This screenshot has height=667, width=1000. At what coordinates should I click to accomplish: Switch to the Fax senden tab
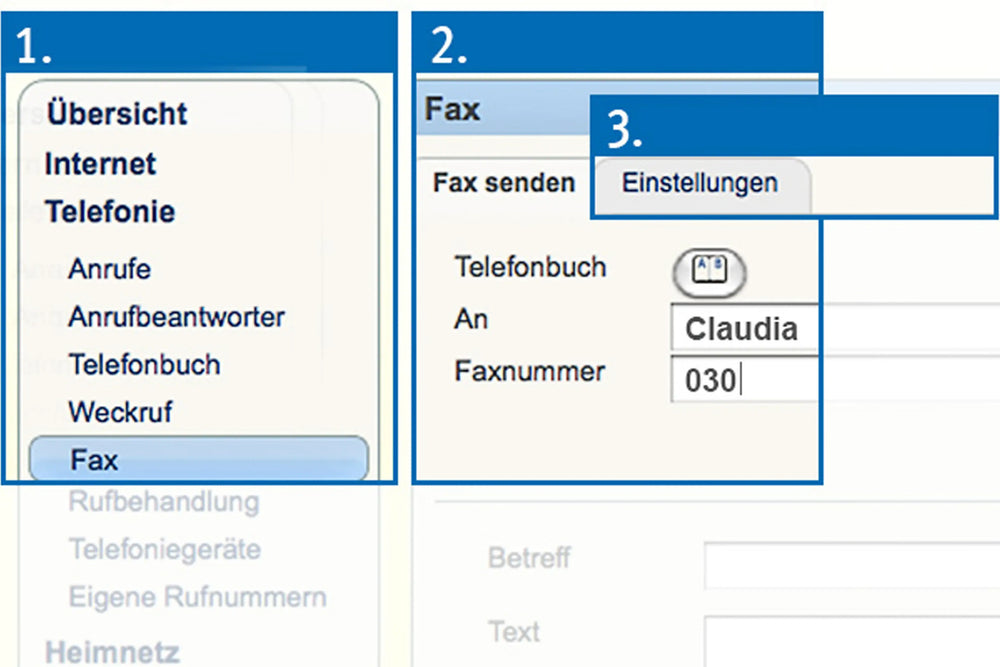tap(503, 183)
